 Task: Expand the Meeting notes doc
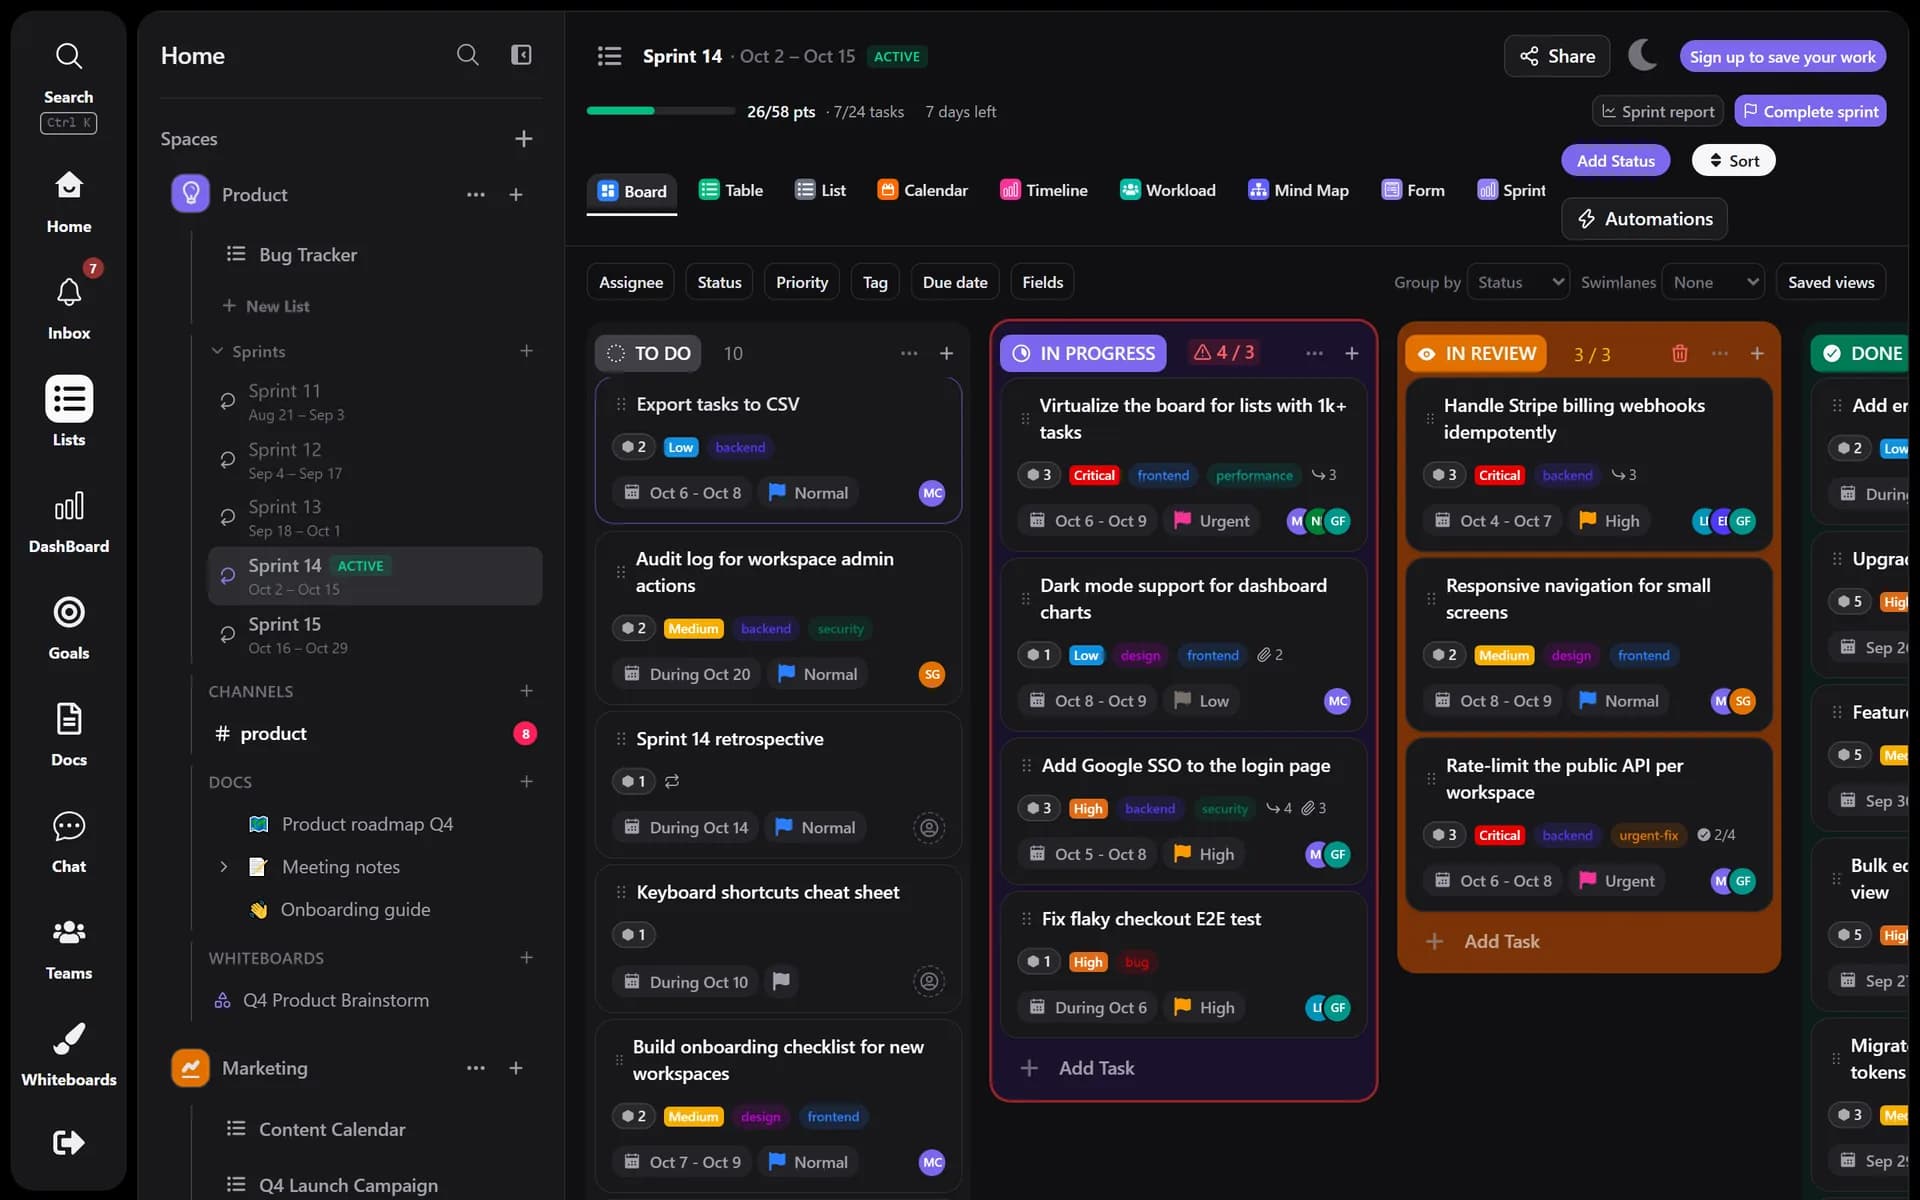tap(224, 867)
